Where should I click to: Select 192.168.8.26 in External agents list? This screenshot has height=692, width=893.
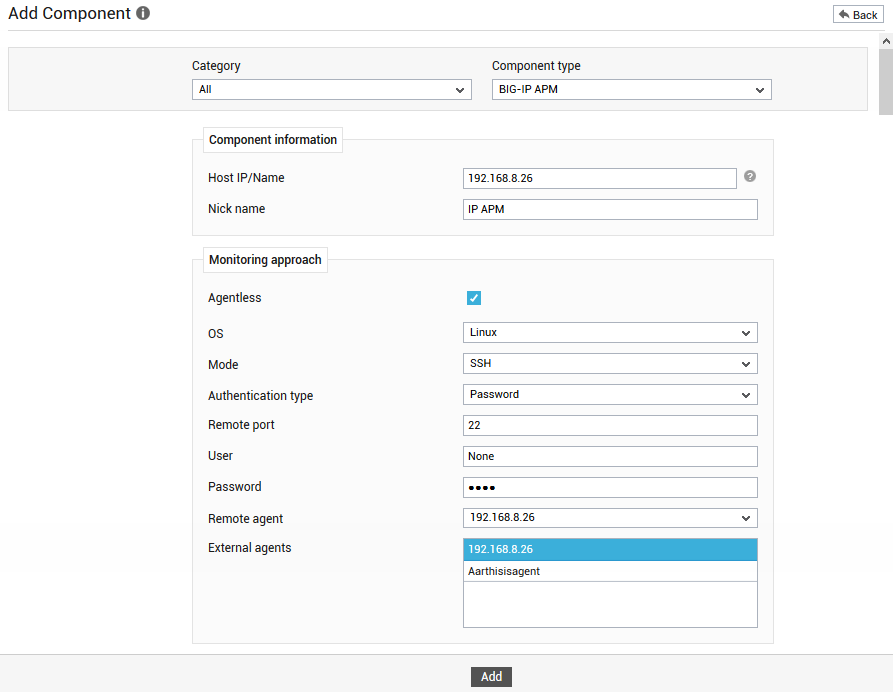(x=610, y=550)
